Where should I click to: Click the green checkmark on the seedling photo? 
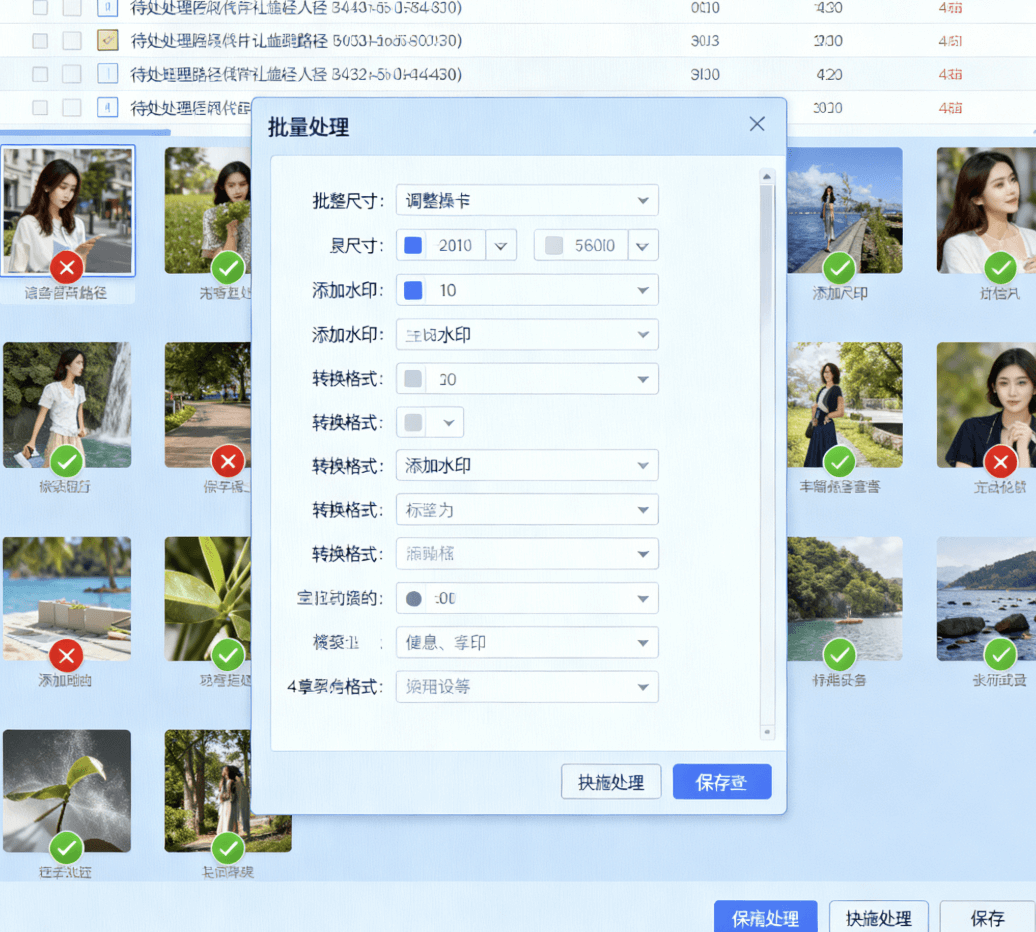click(x=67, y=848)
